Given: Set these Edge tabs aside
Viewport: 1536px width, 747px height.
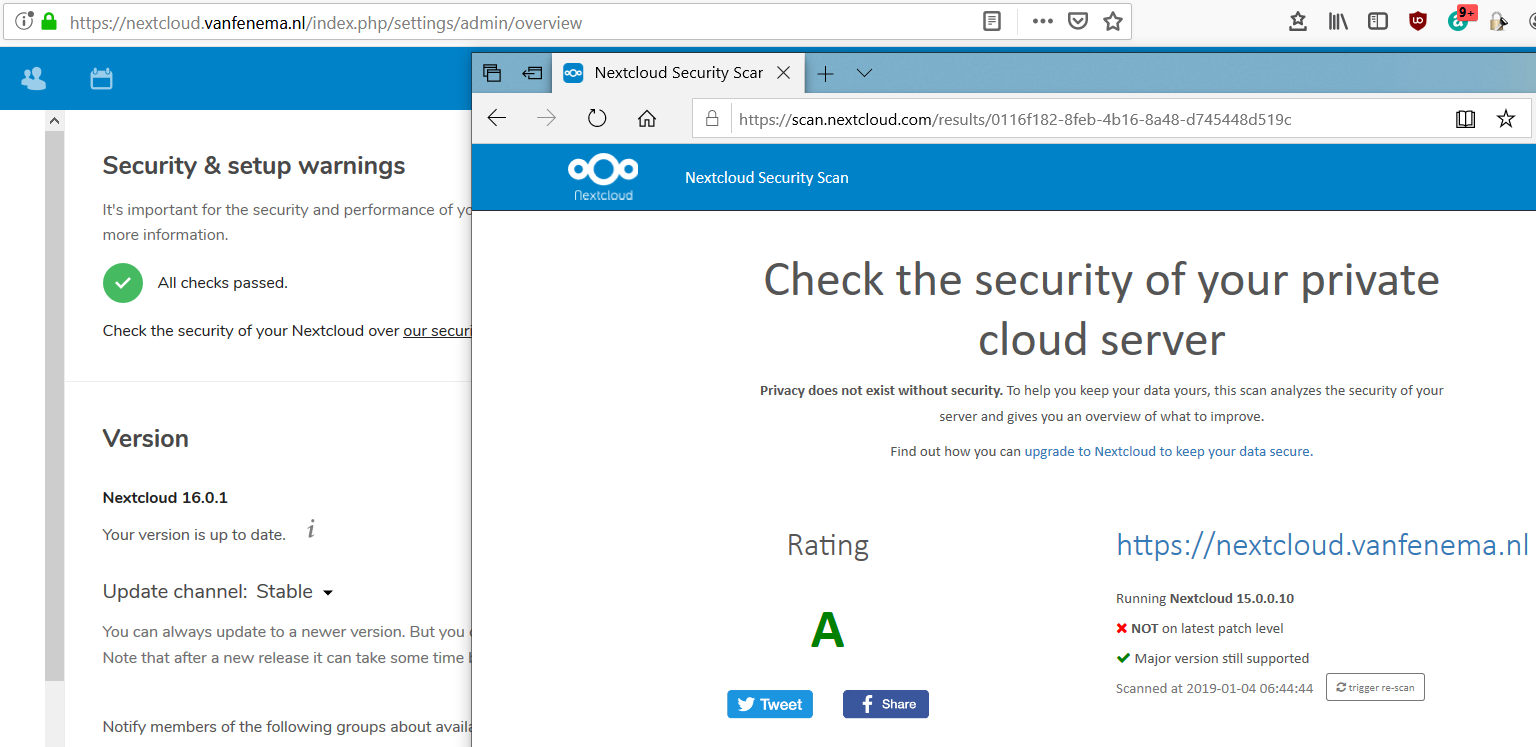Looking at the screenshot, I should [532, 73].
